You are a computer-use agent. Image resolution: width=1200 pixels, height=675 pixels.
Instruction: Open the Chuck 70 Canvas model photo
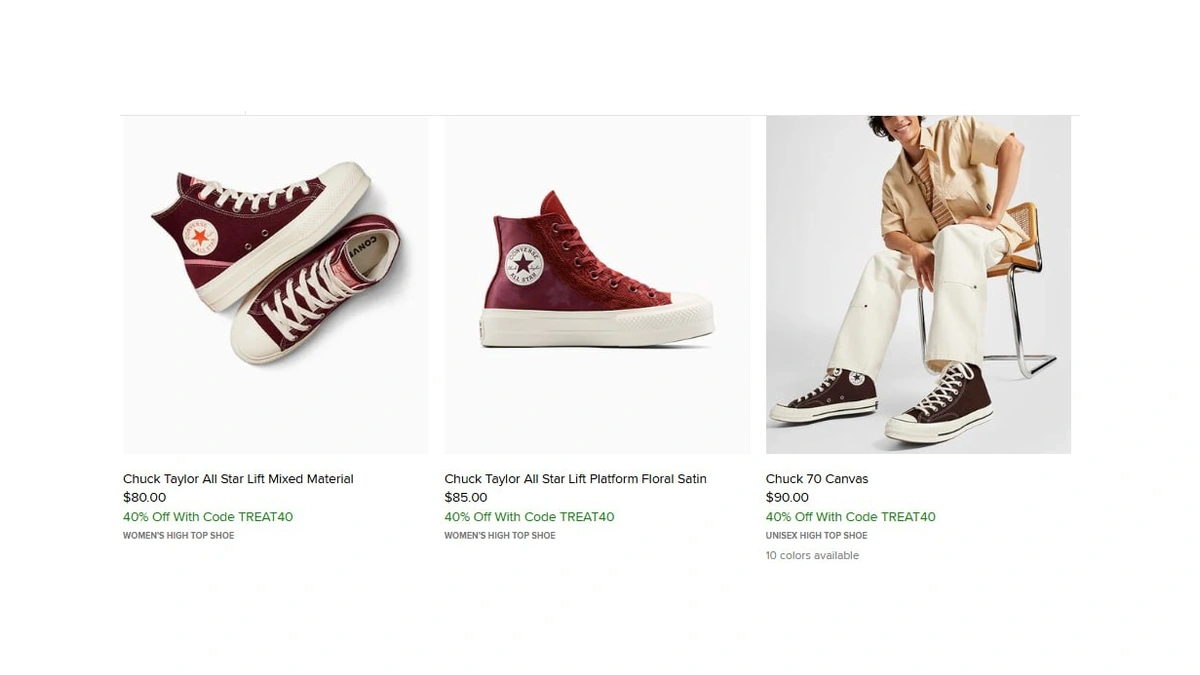(x=918, y=284)
